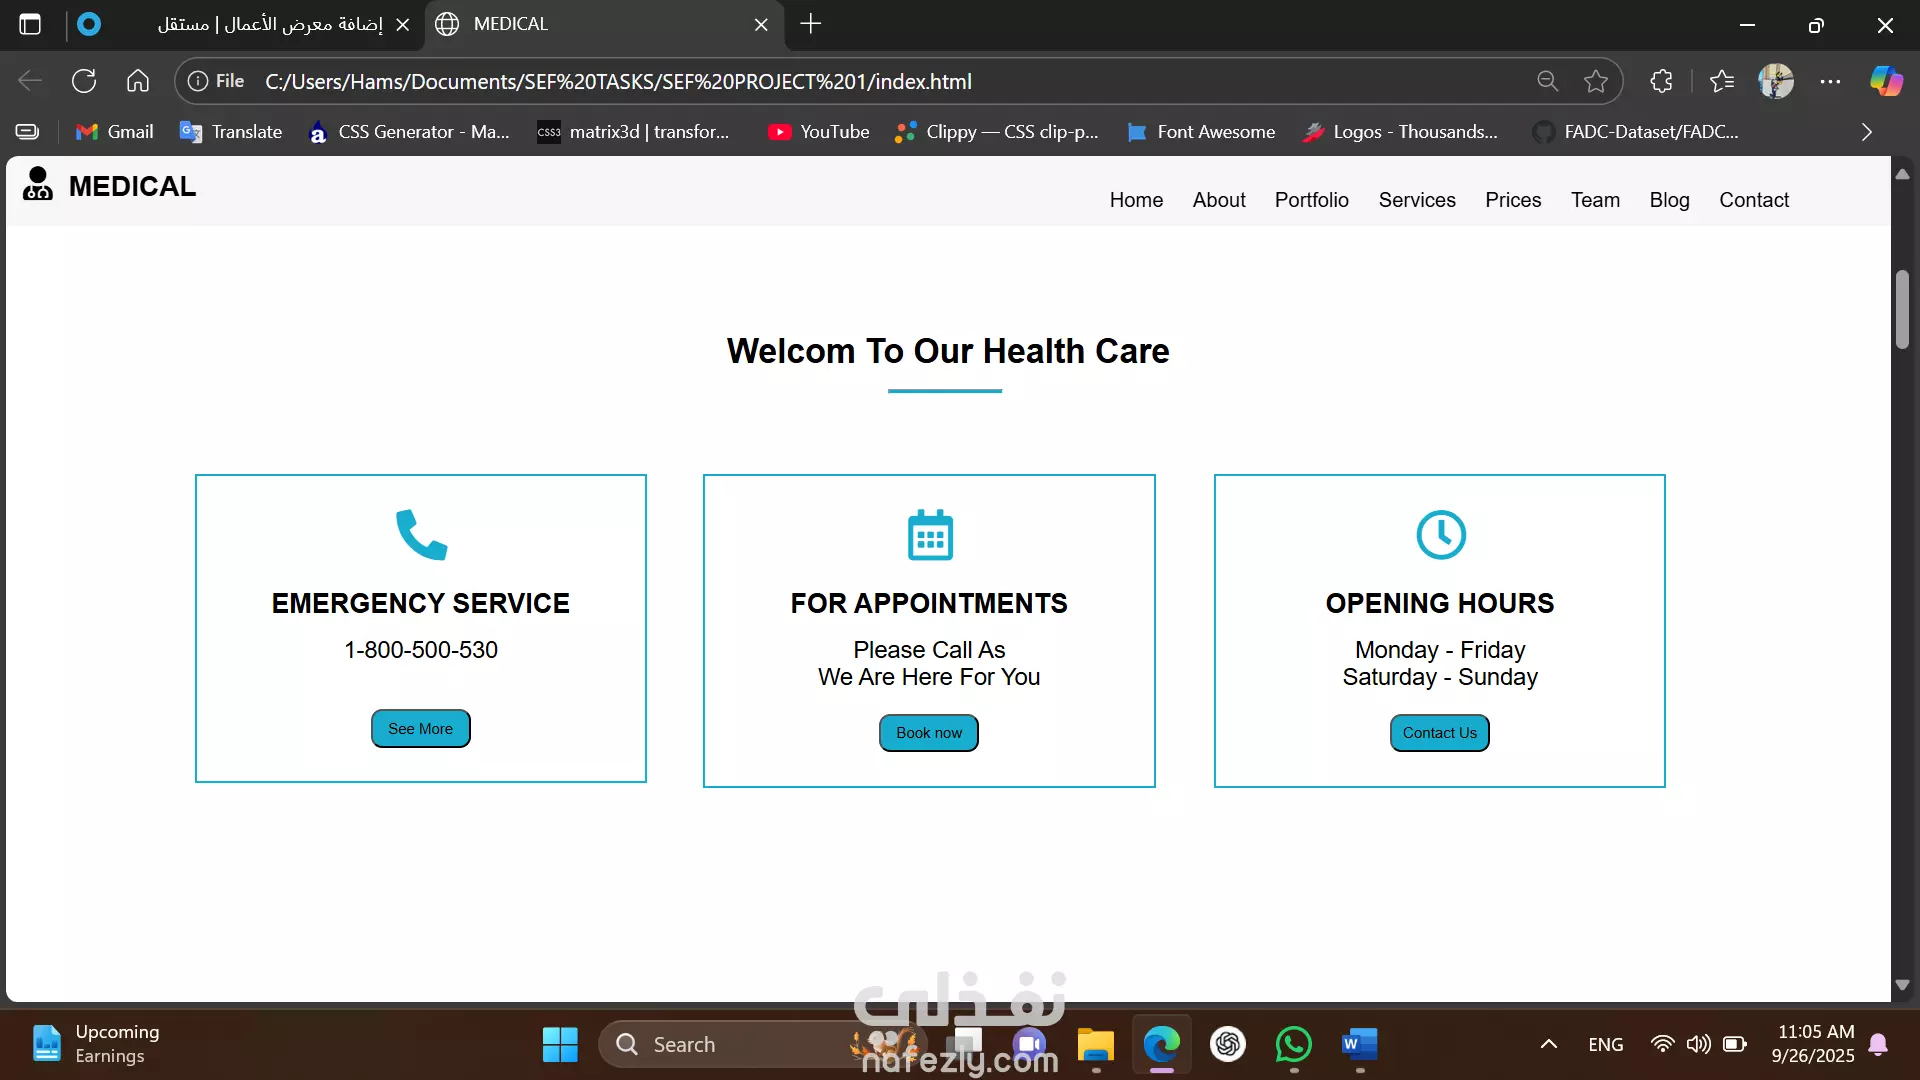The width and height of the screenshot is (1920, 1080).
Task: Add page to favorites star icon
Action: pos(1596,81)
